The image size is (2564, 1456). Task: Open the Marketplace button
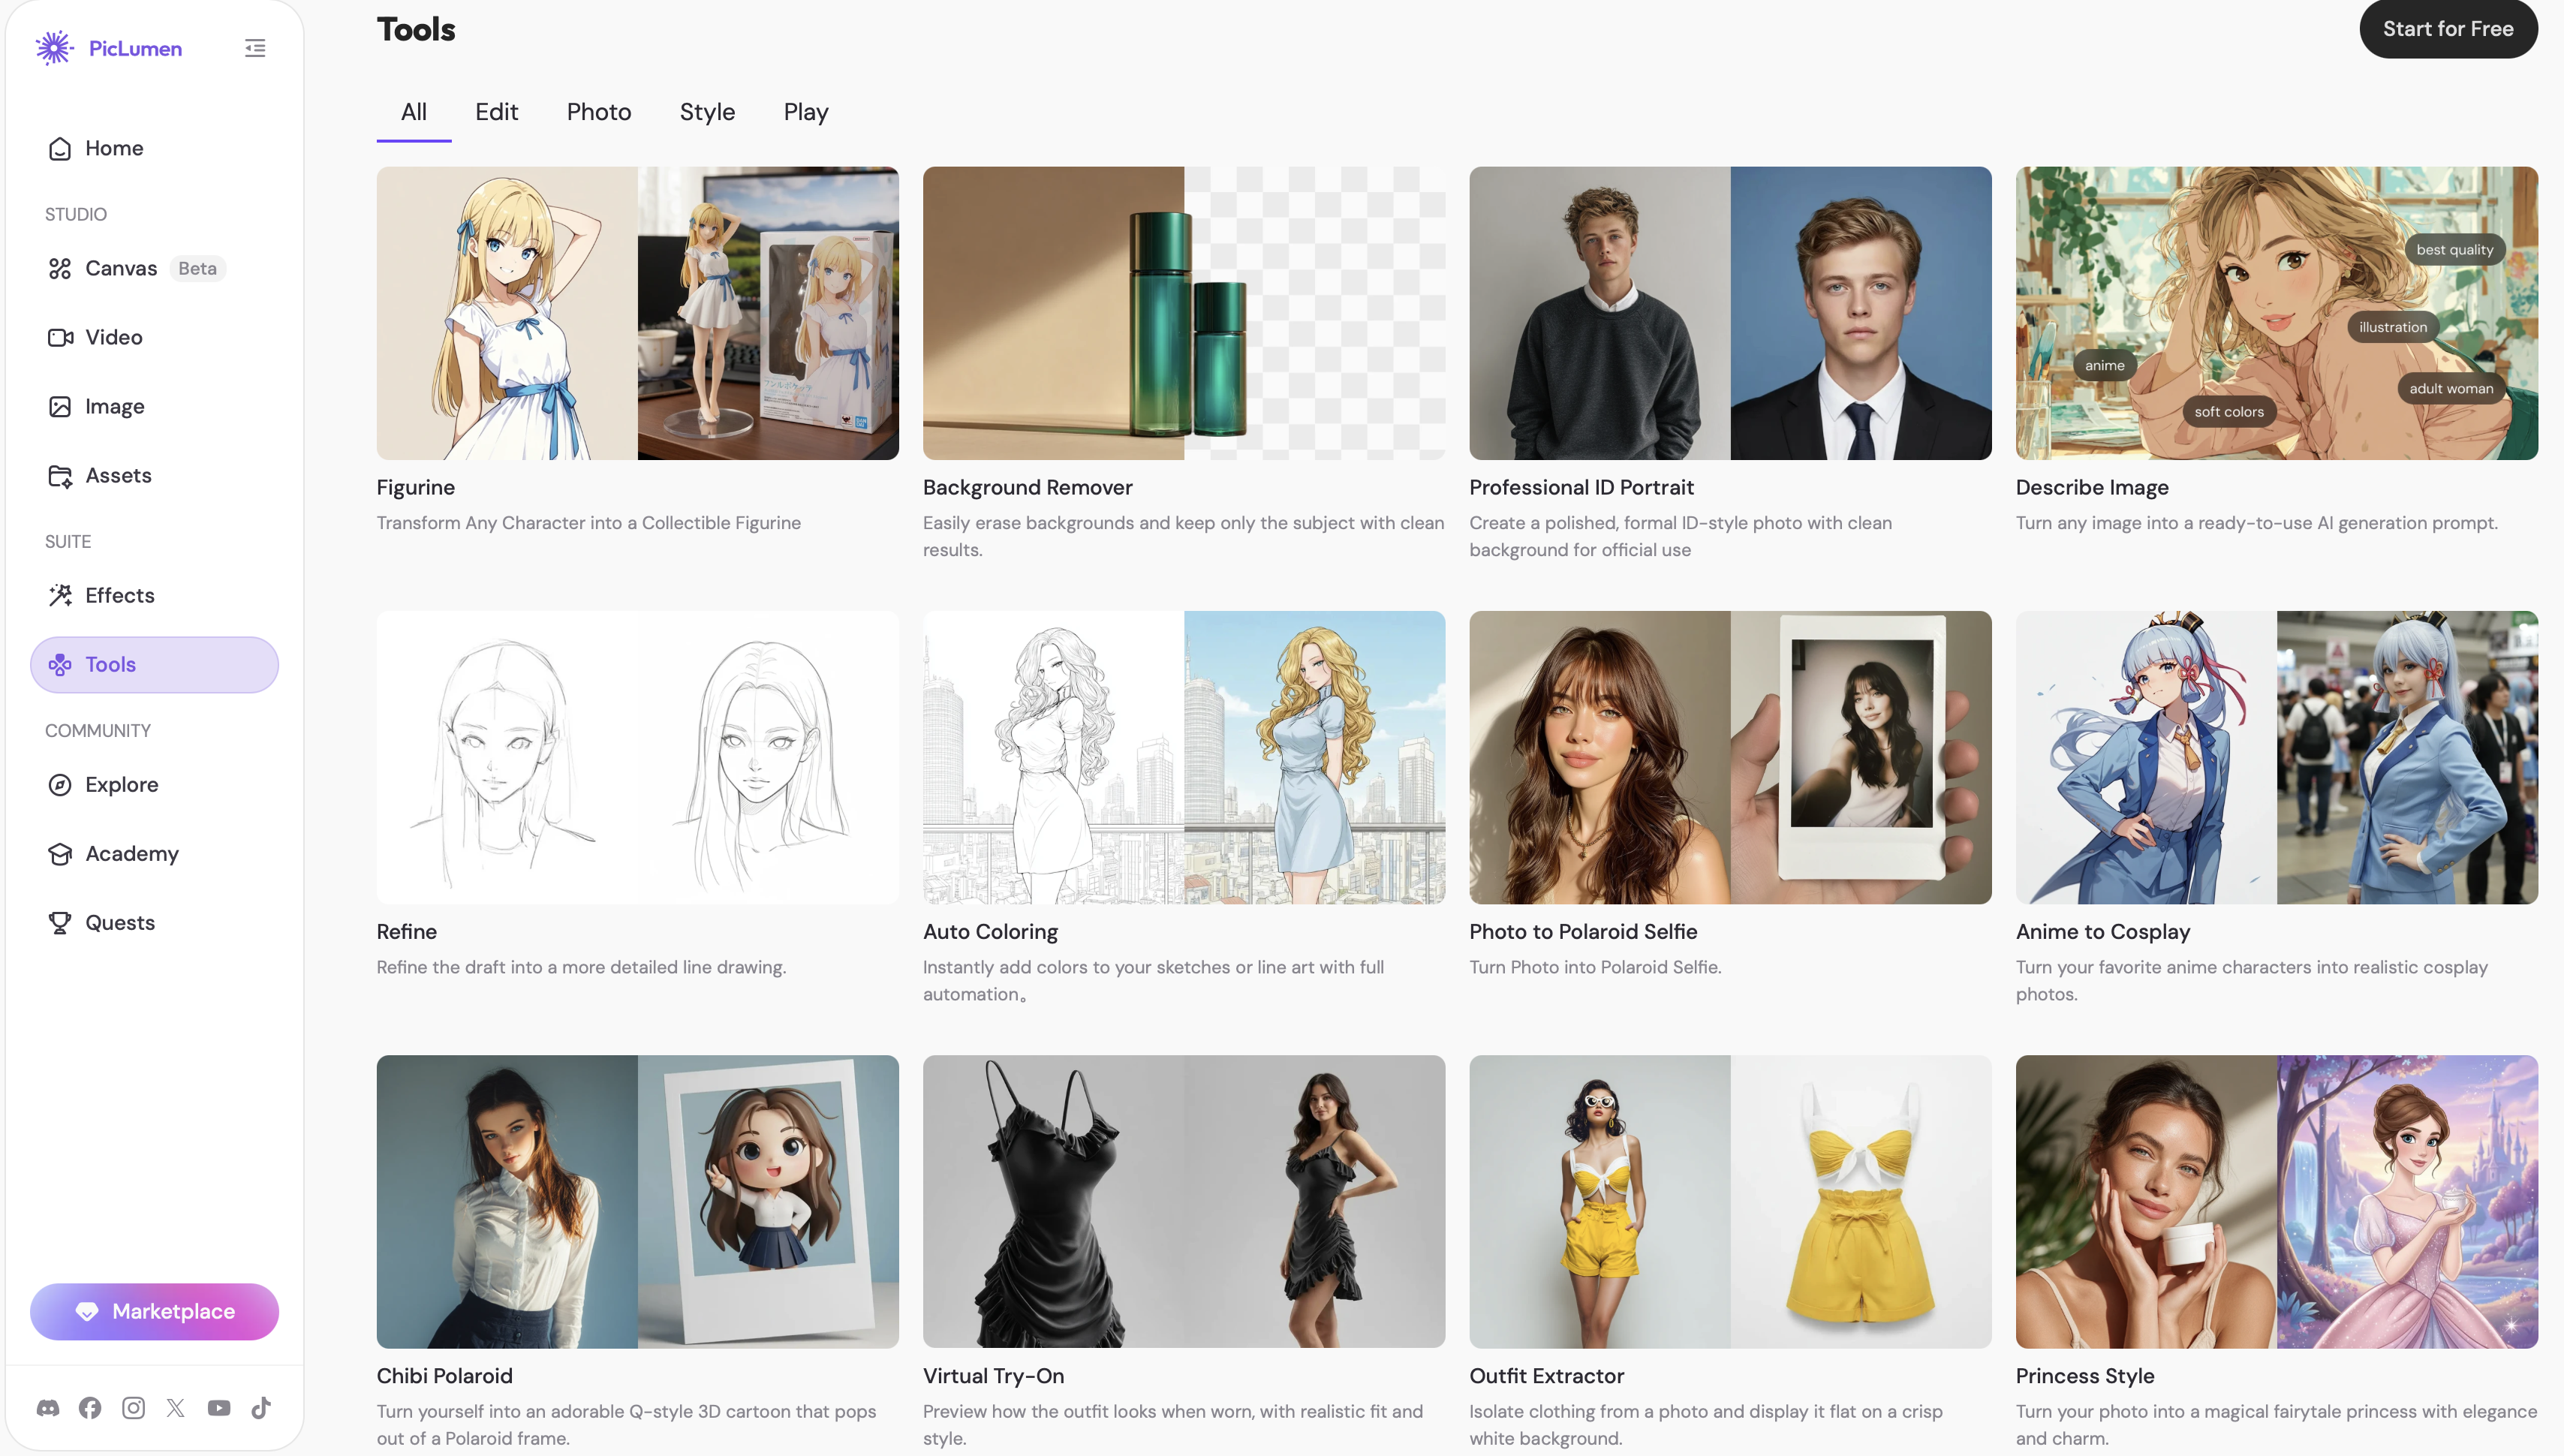pos(154,1311)
